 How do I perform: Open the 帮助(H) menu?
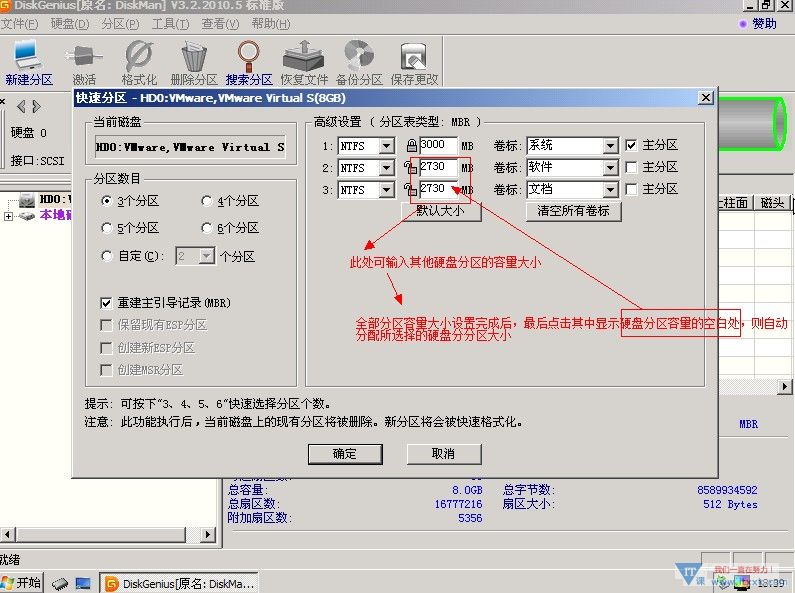[x=271, y=24]
